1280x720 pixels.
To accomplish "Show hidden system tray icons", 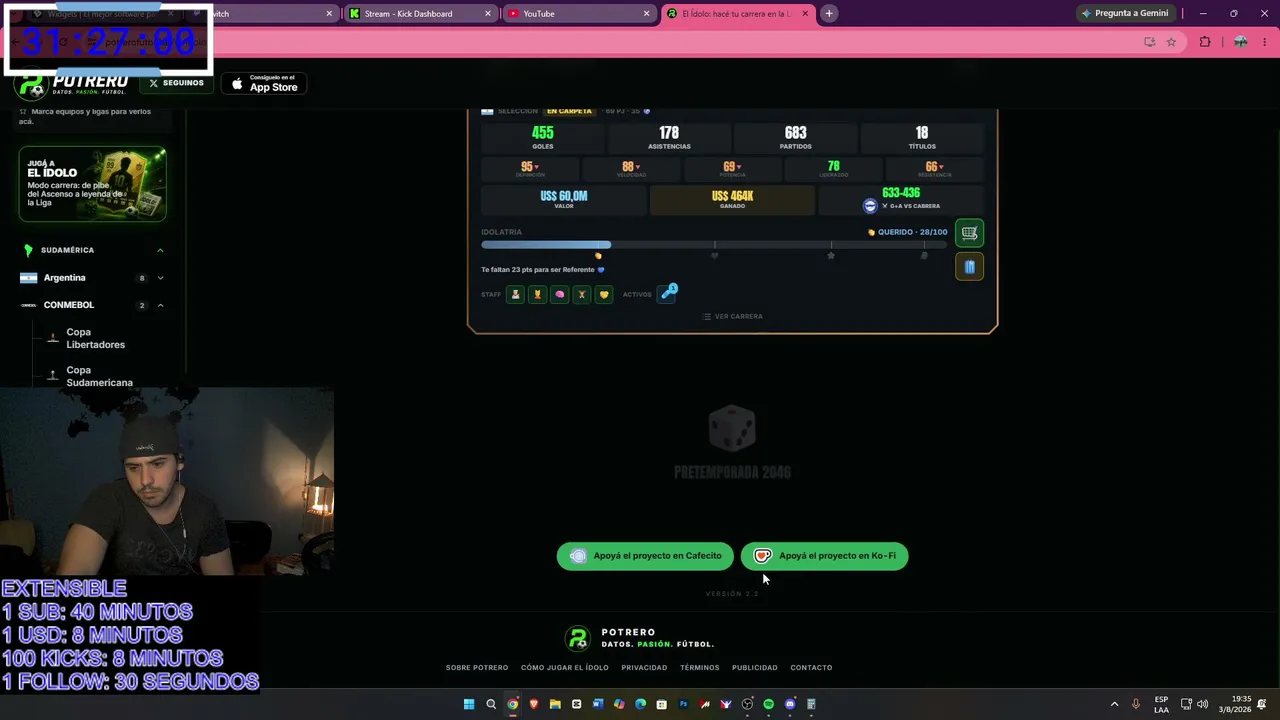I will pos(1114,704).
